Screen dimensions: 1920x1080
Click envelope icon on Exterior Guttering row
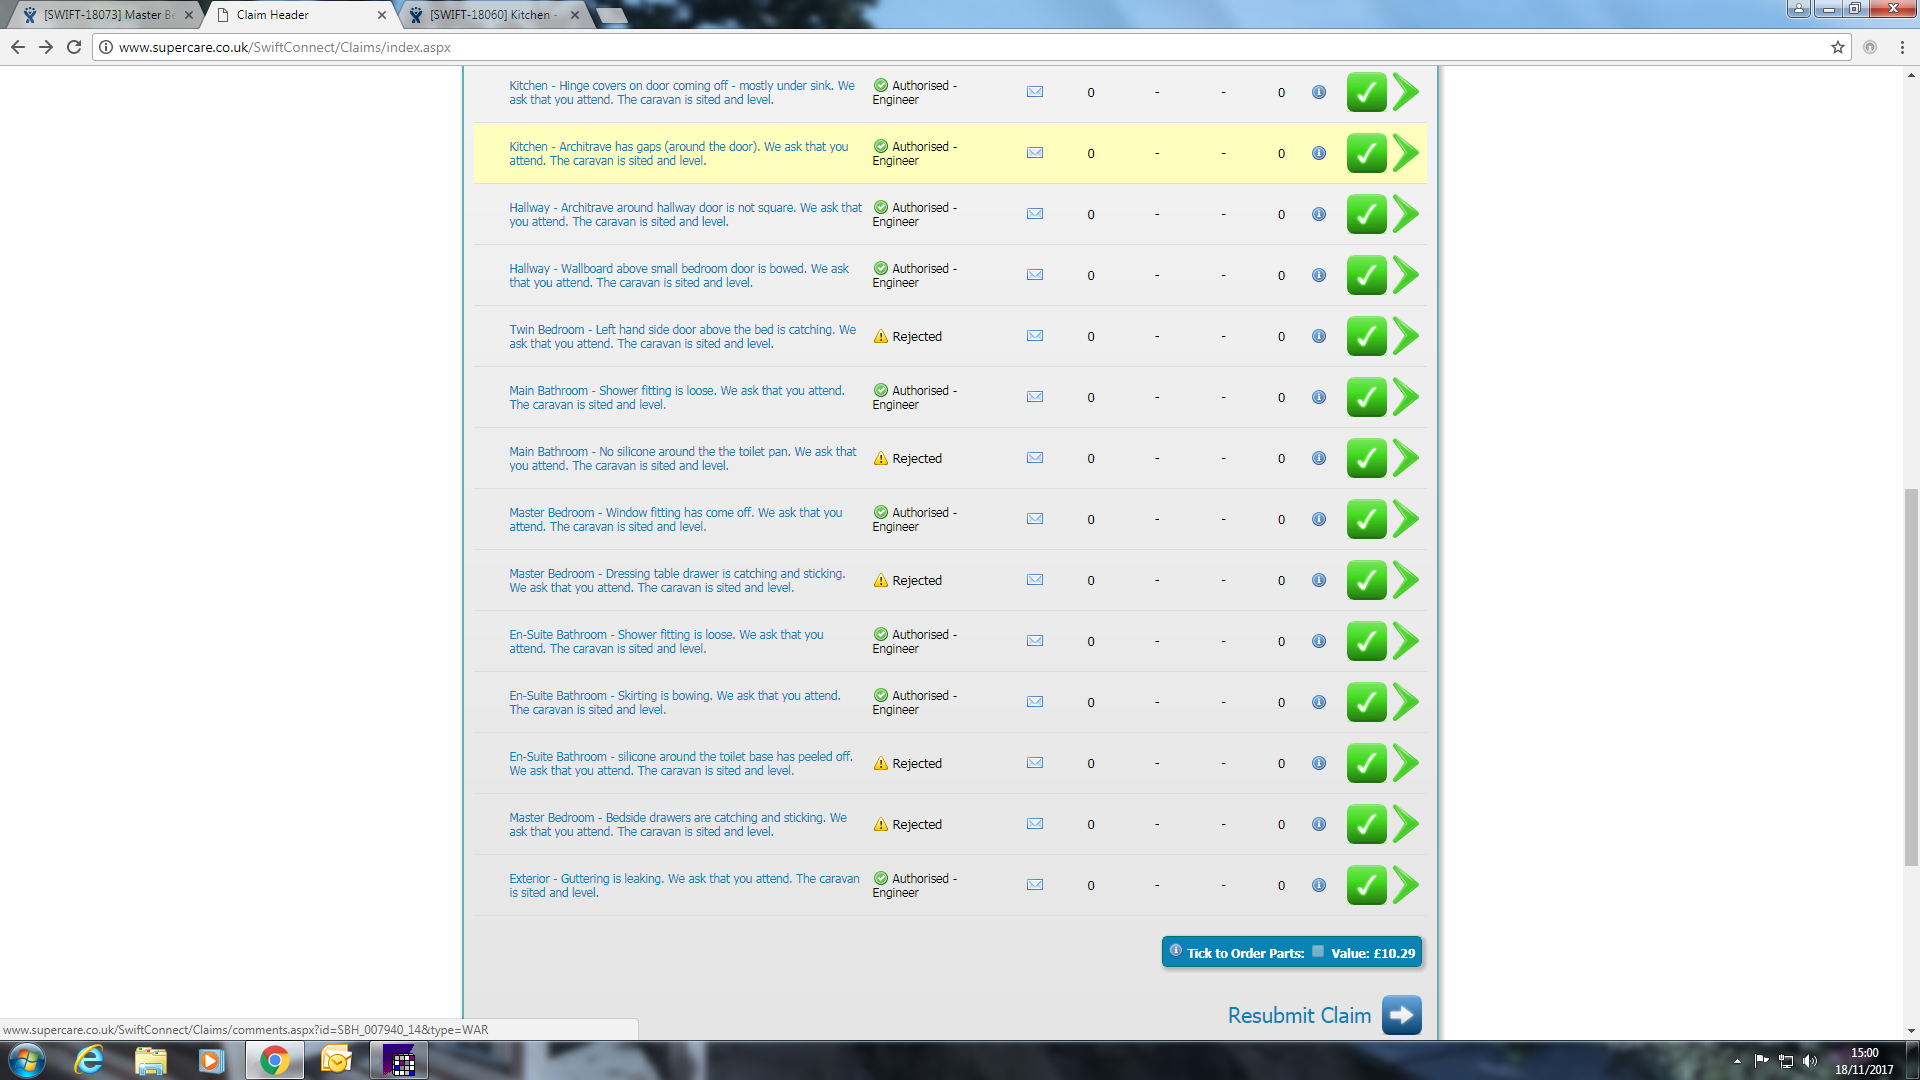click(x=1035, y=885)
